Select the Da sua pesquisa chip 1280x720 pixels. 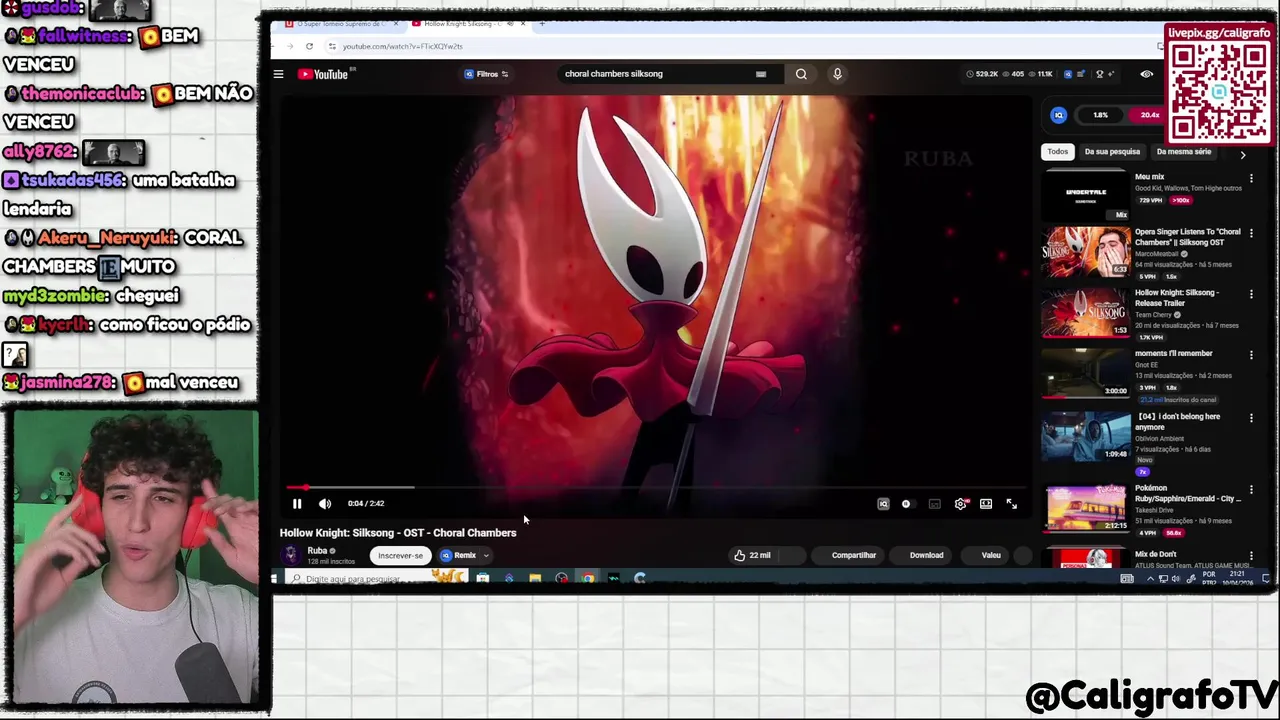point(1112,152)
